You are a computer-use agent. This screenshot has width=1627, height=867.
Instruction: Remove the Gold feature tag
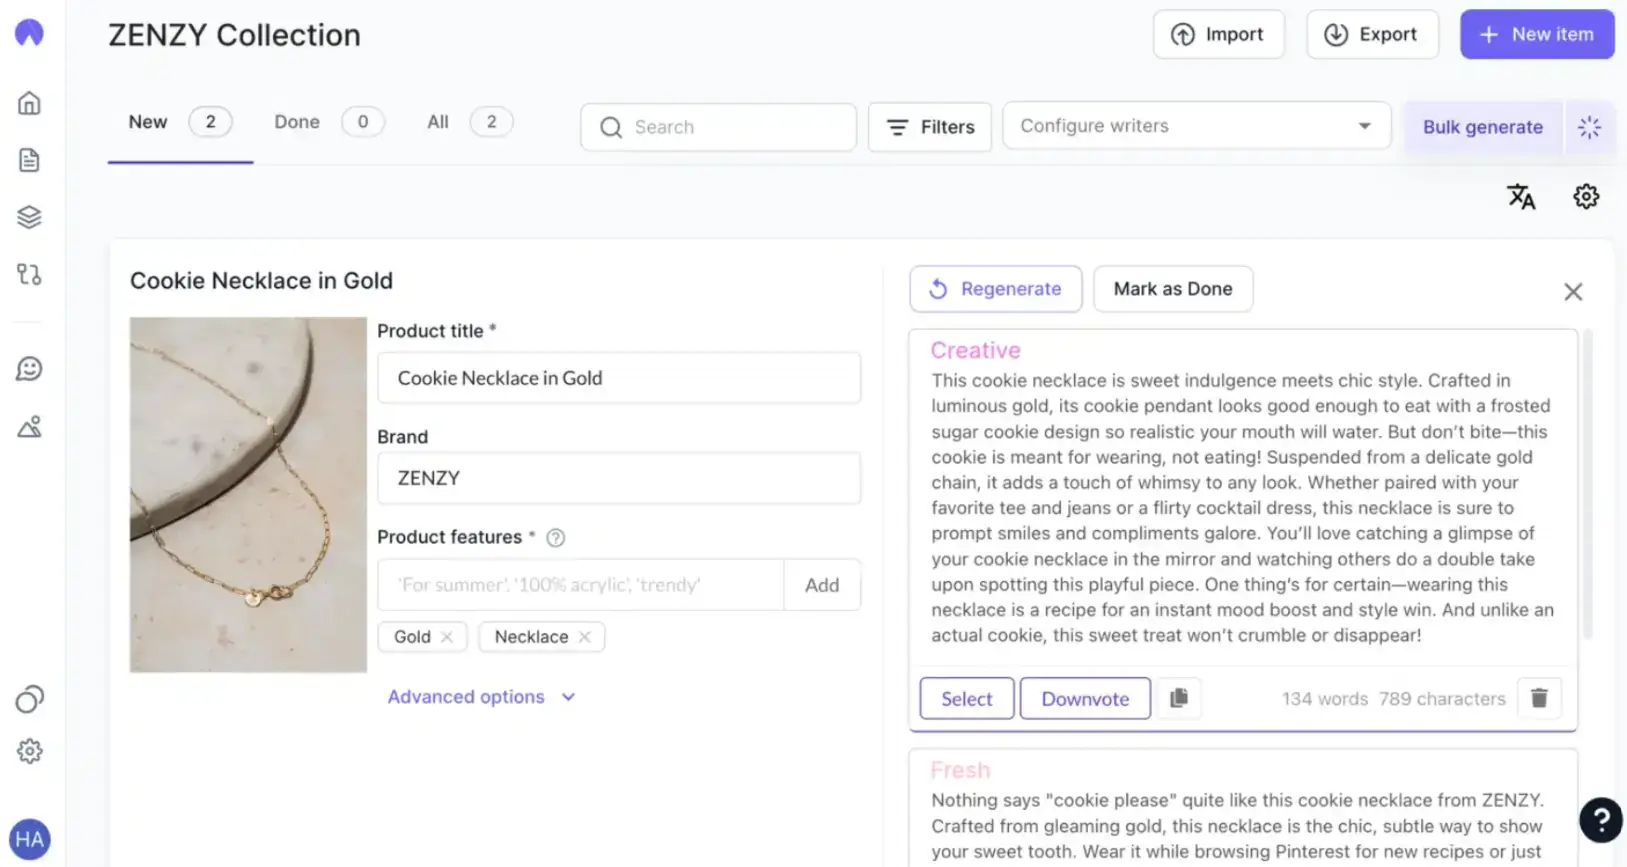pos(447,637)
